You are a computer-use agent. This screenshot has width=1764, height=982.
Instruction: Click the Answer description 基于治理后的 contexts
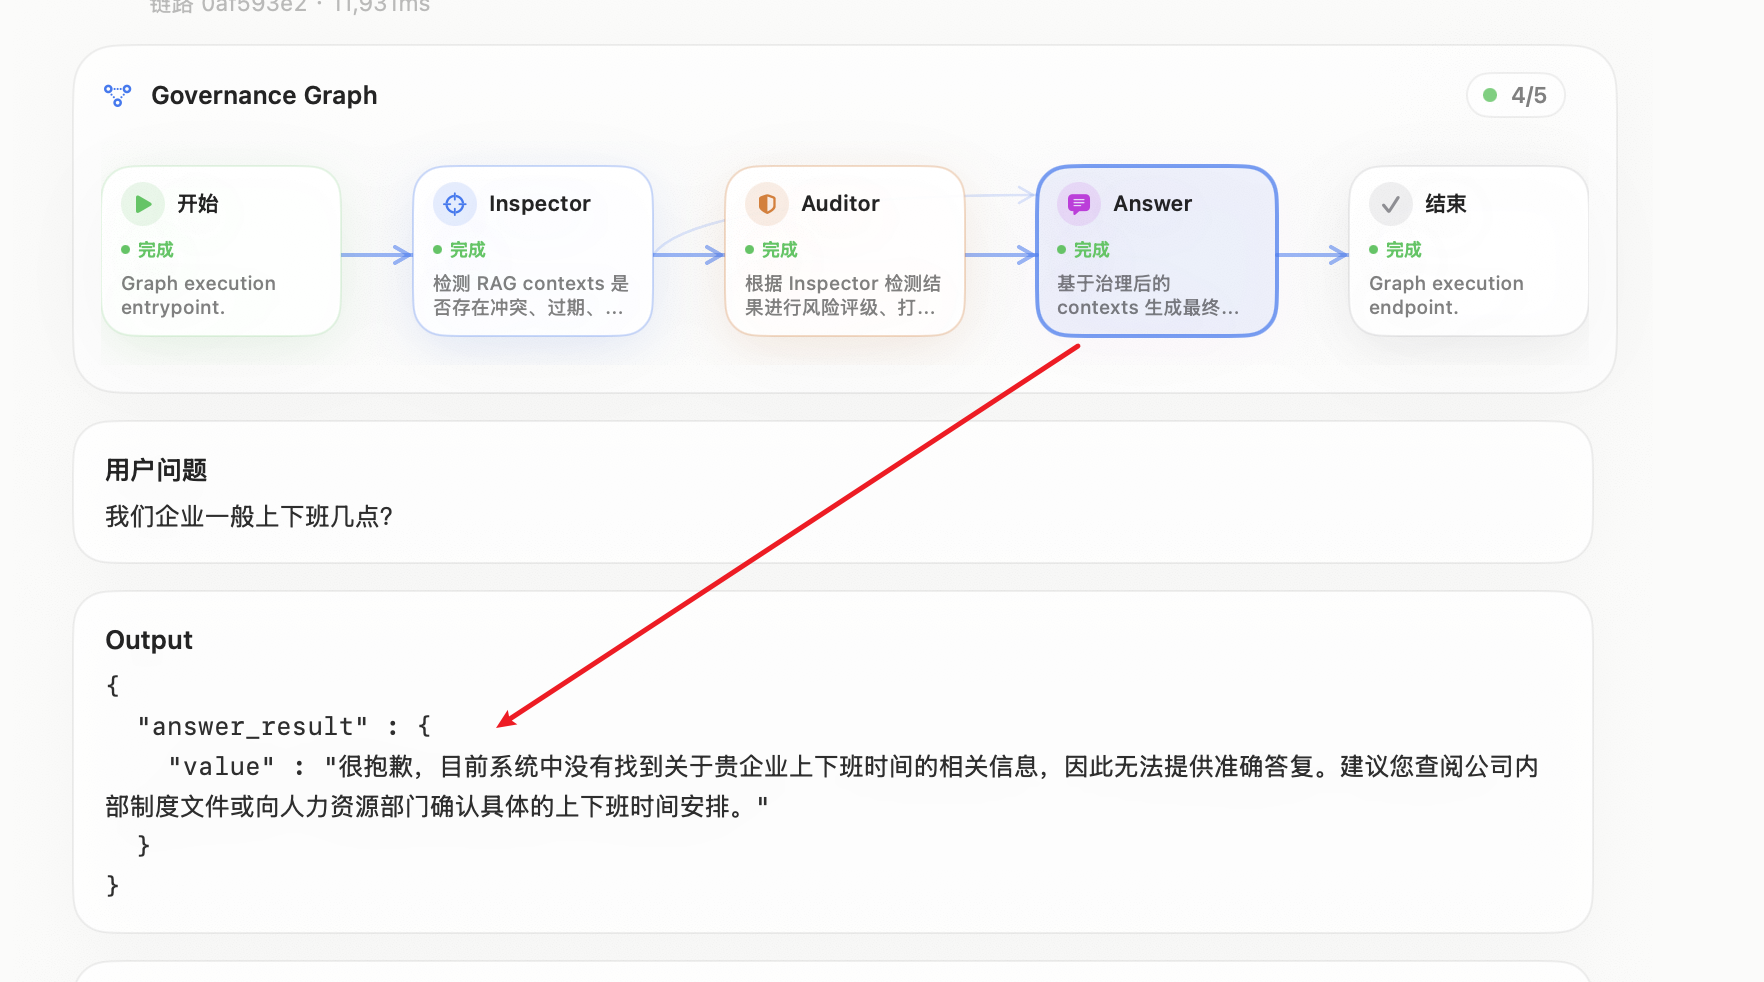click(x=1148, y=295)
